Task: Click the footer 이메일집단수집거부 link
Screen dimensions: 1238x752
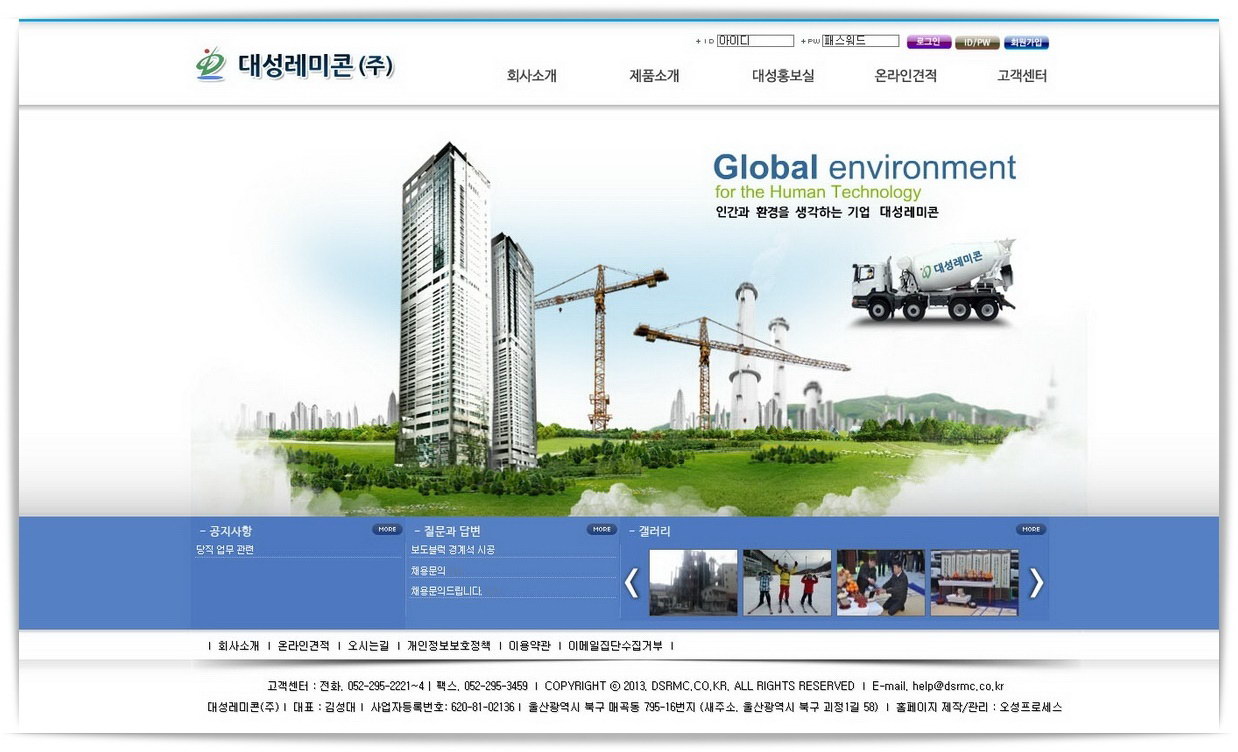Action: 615,646
